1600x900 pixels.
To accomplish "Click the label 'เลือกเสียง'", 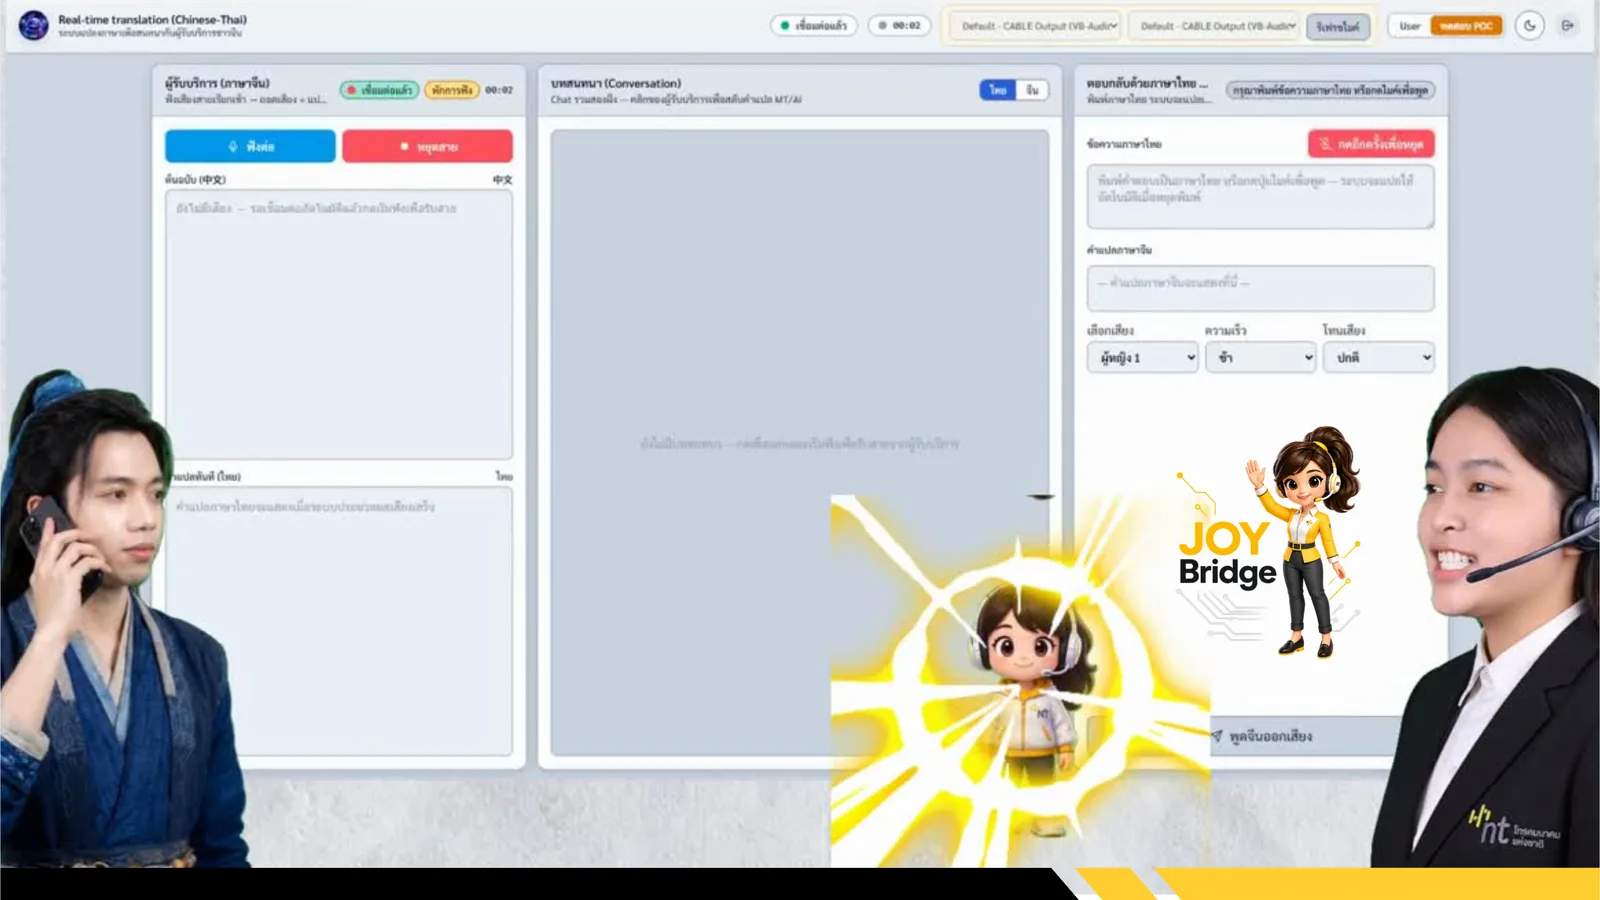I will (x=1110, y=330).
